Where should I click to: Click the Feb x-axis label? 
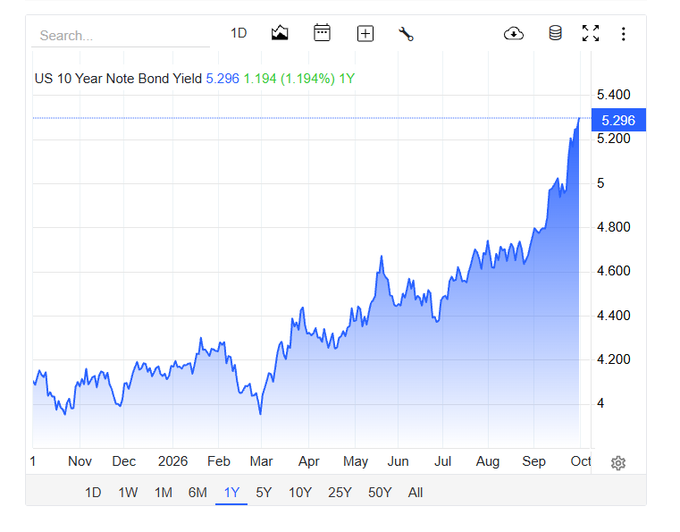218,461
